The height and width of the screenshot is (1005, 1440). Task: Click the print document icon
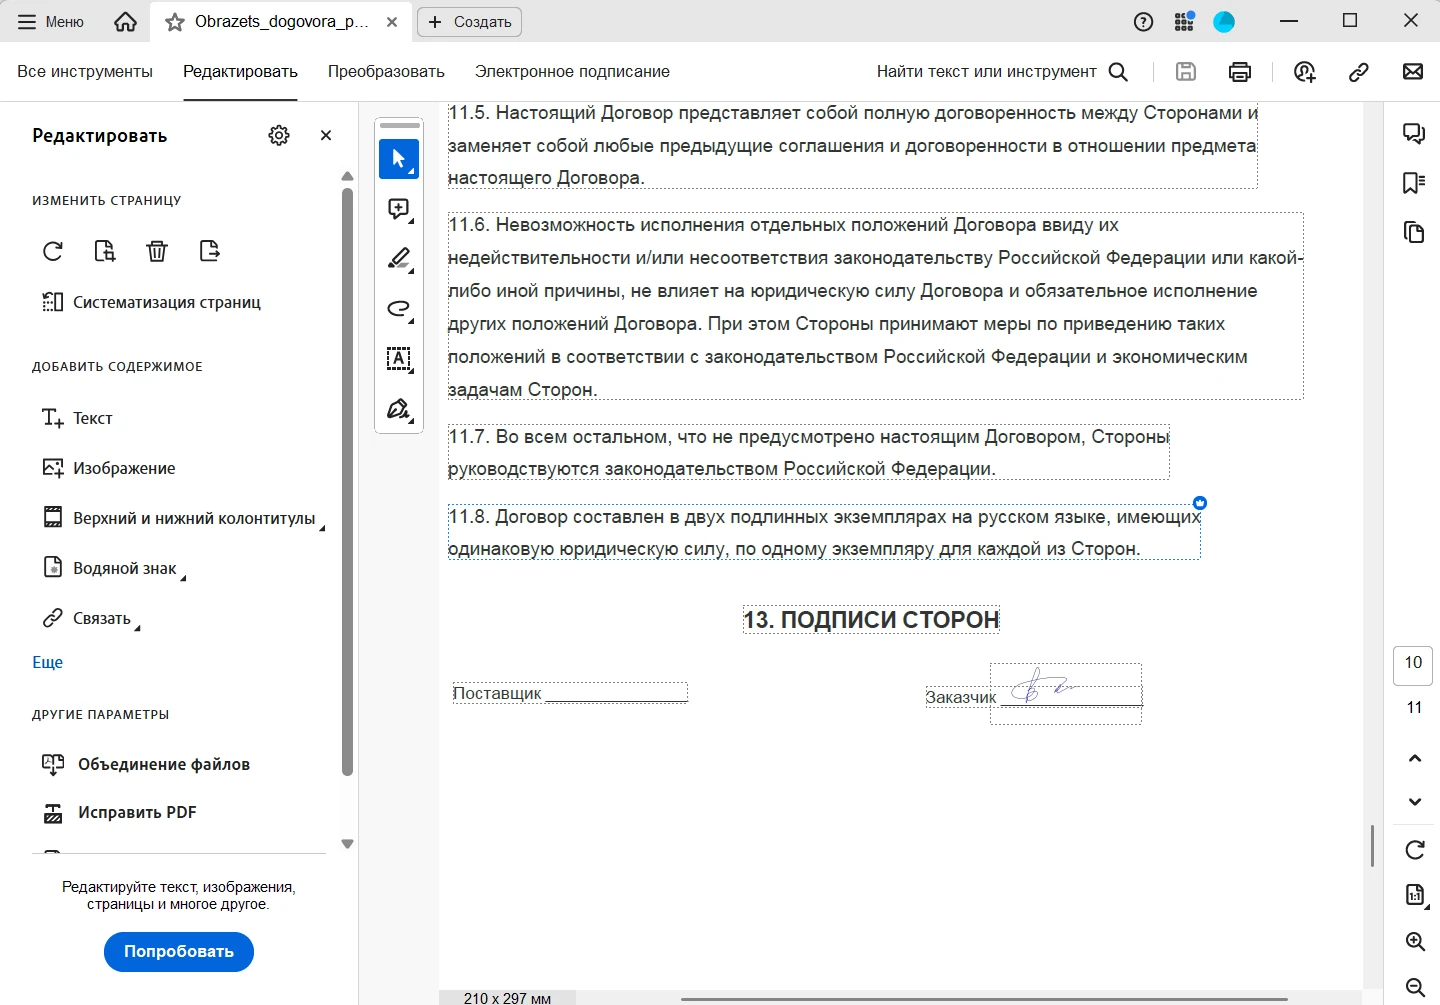click(1240, 72)
